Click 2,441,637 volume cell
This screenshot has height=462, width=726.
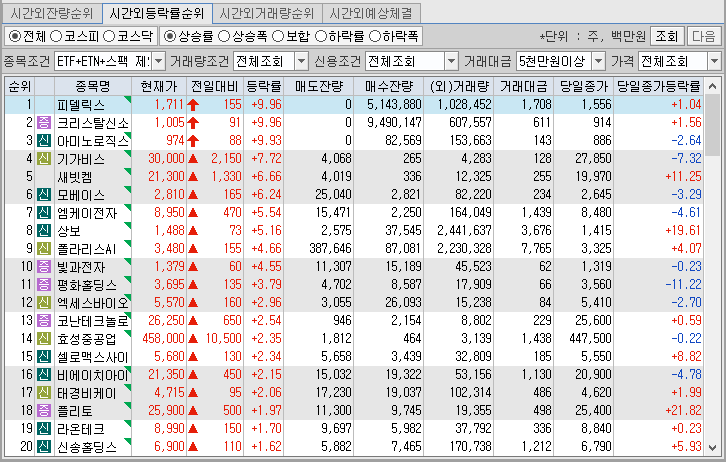(x=464, y=231)
